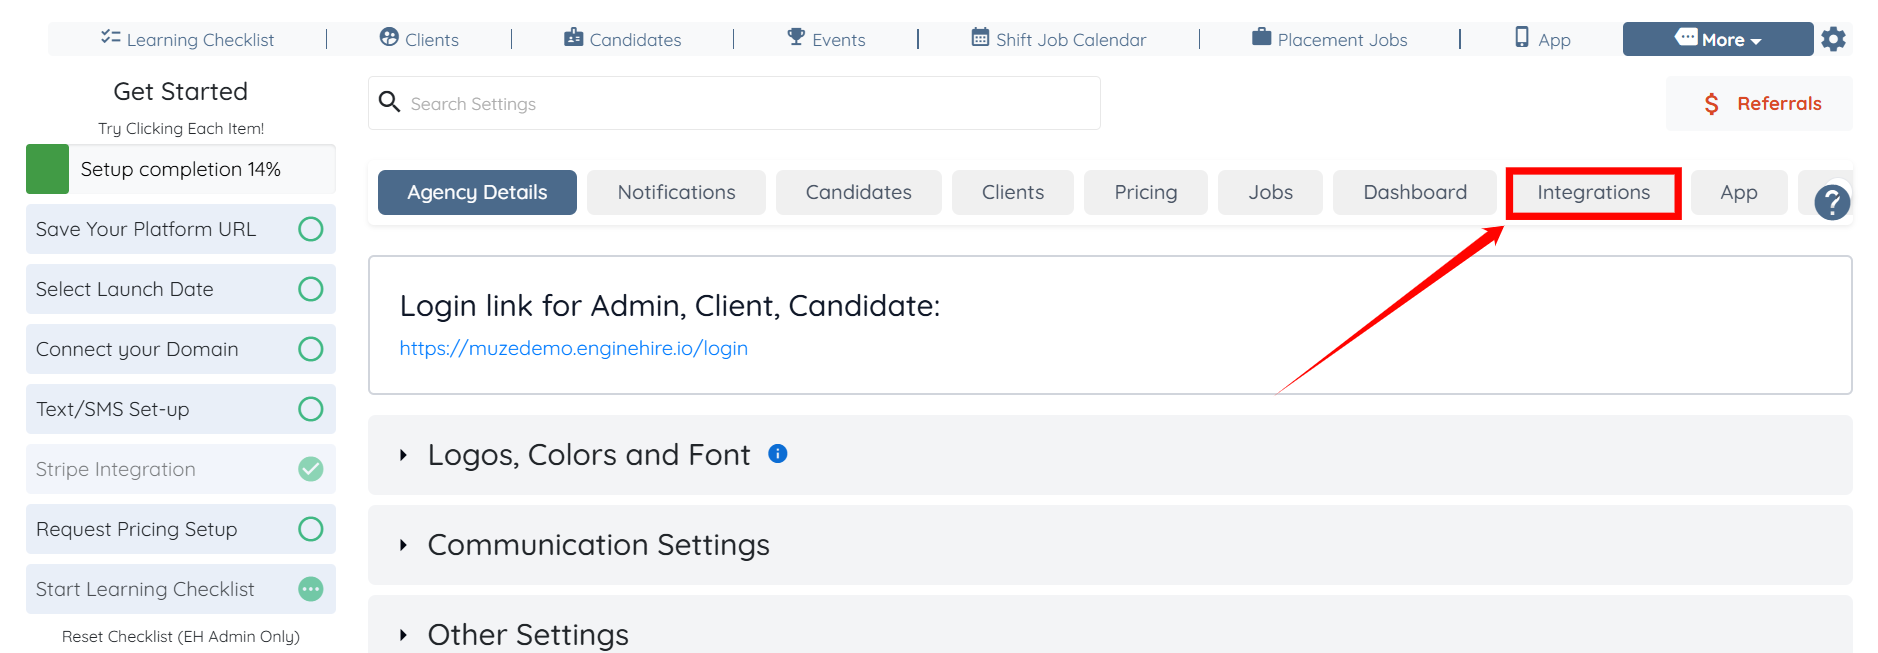Click the info icon beside Logos, Colors and Font

777,454
